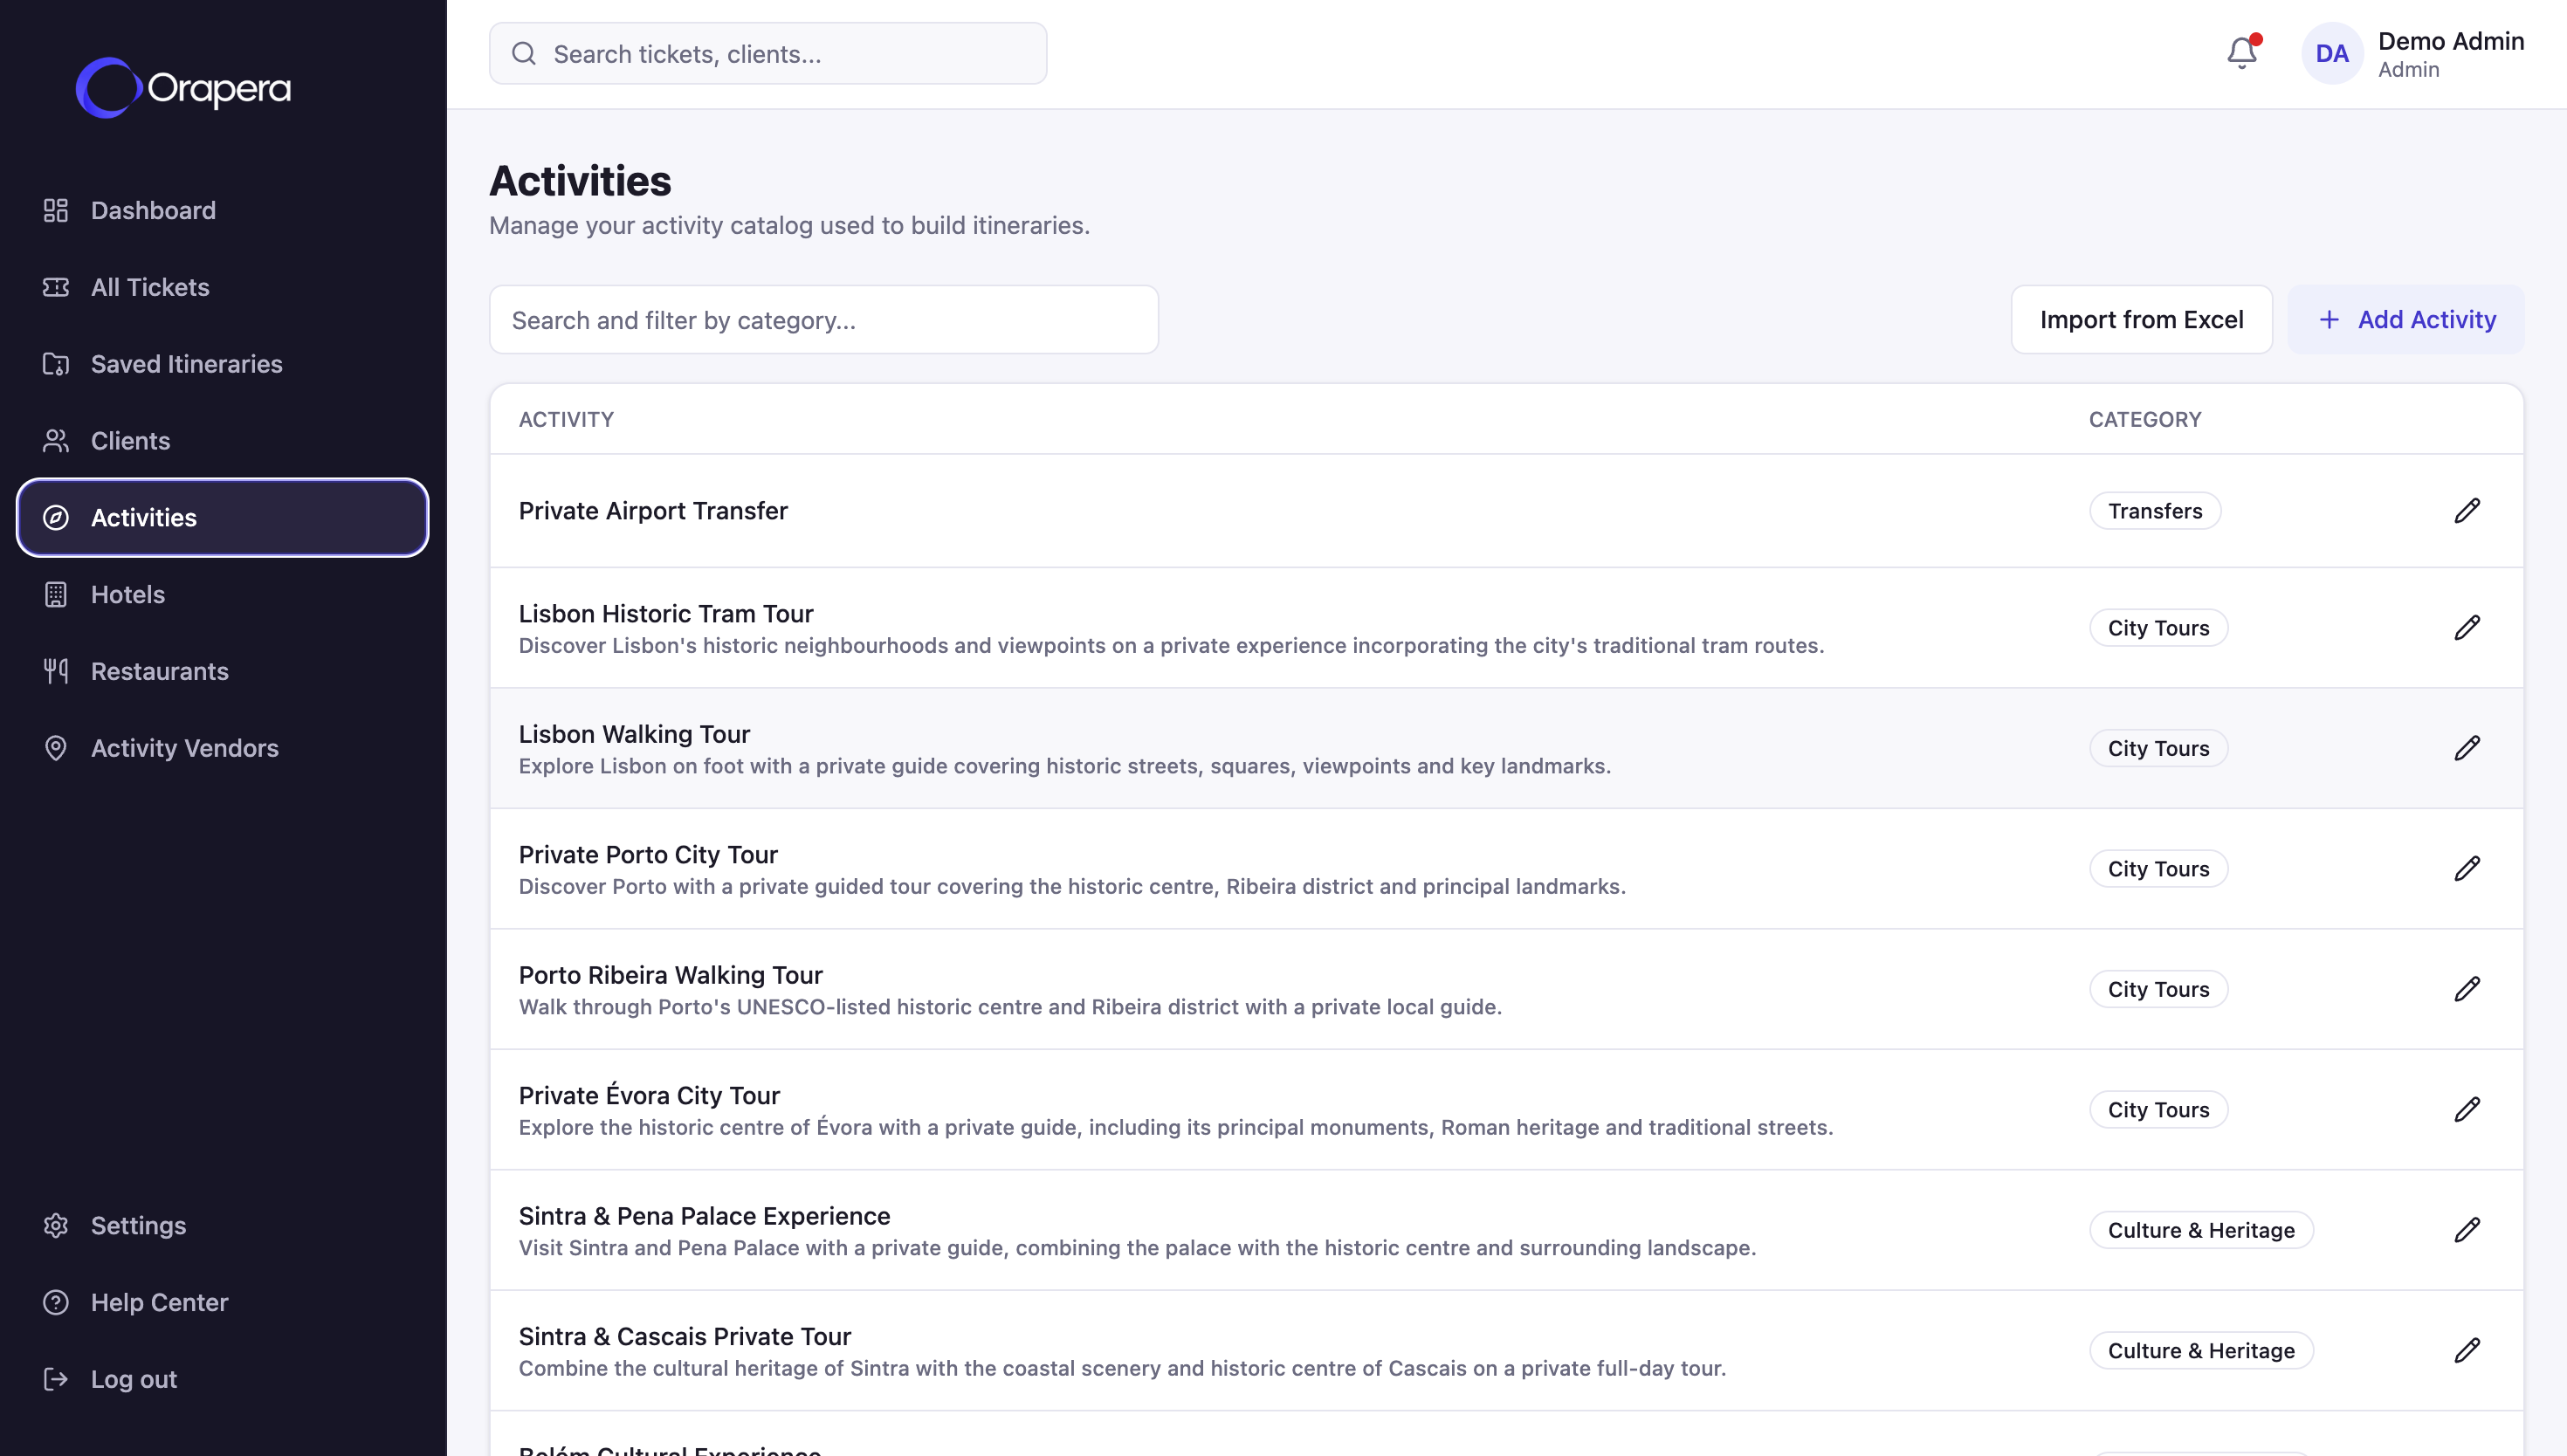The width and height of the screenshot is (2567, 1456).
Task: Click the Orapera logo
Action: pyautogui.click(x=184, y=88)
